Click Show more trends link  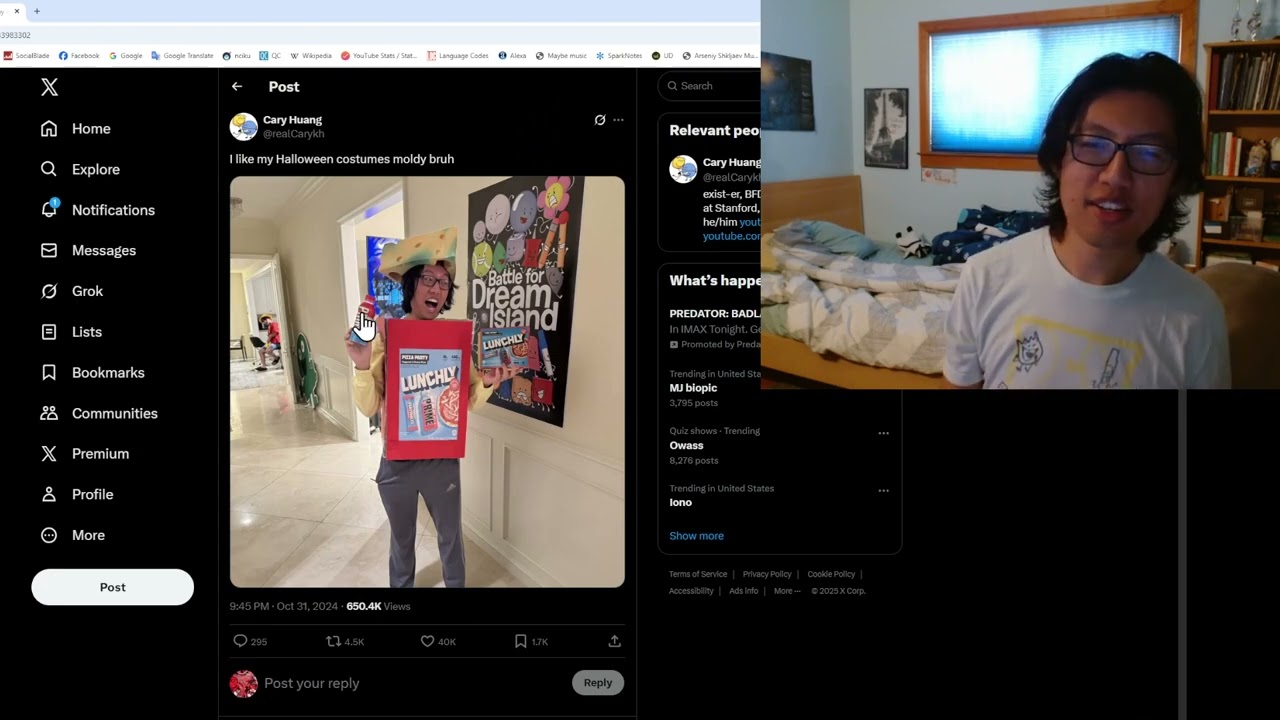tap(696, 536)
